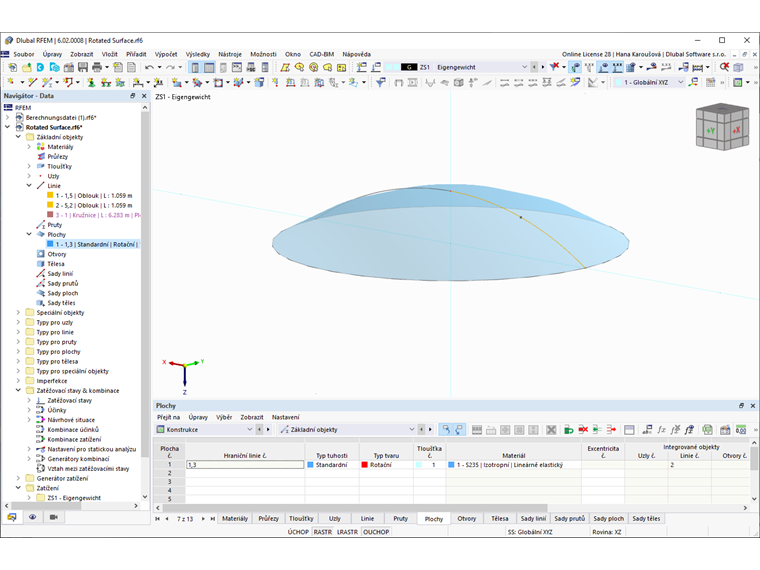Image resolution: width=760 pixels, height=570 pixels.
Task: Click the blue Standardní stiffness swatch
Action: point(310,465)
